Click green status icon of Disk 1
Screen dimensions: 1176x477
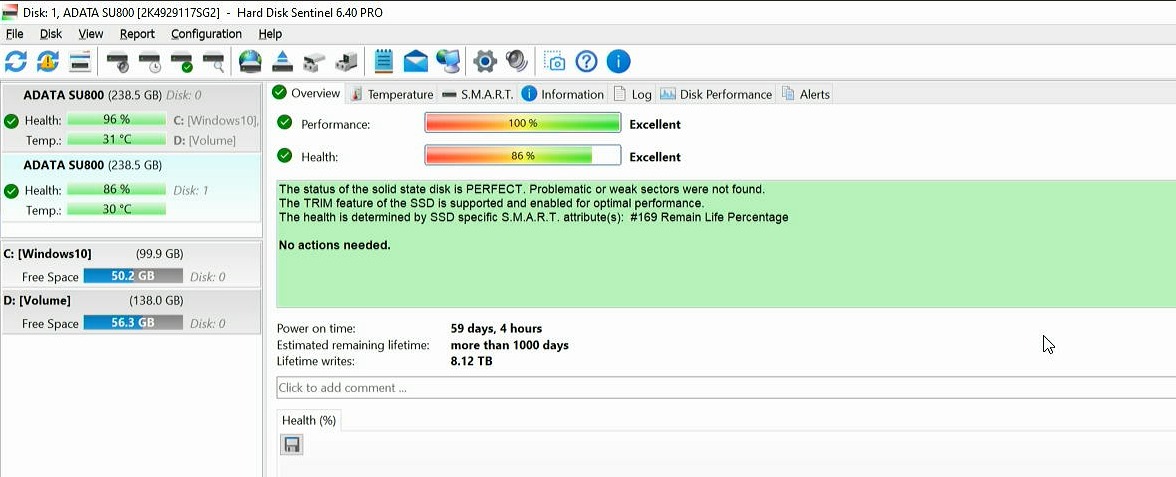(x=11, y=191)
